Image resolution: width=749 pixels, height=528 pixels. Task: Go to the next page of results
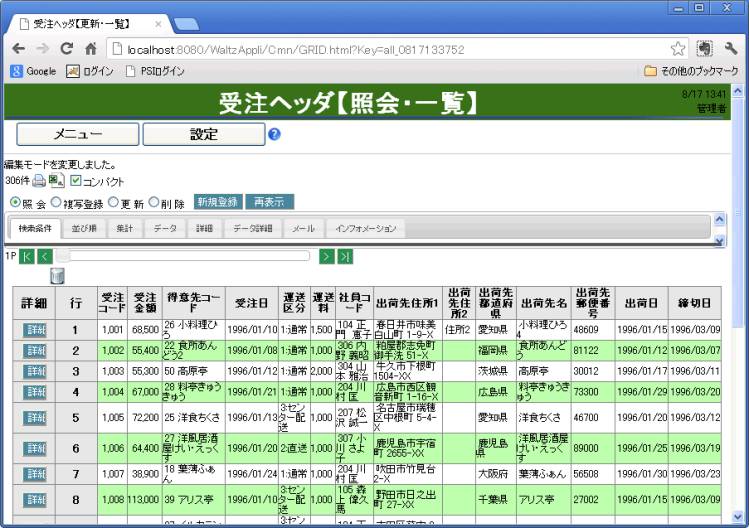tap(326, 256)
